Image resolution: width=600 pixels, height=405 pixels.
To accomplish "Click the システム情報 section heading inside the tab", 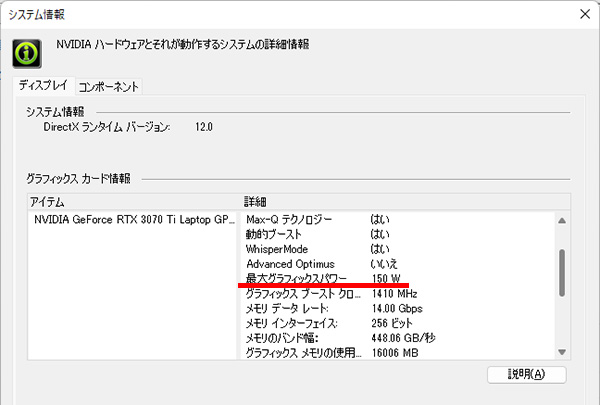I will coord(55,112).
